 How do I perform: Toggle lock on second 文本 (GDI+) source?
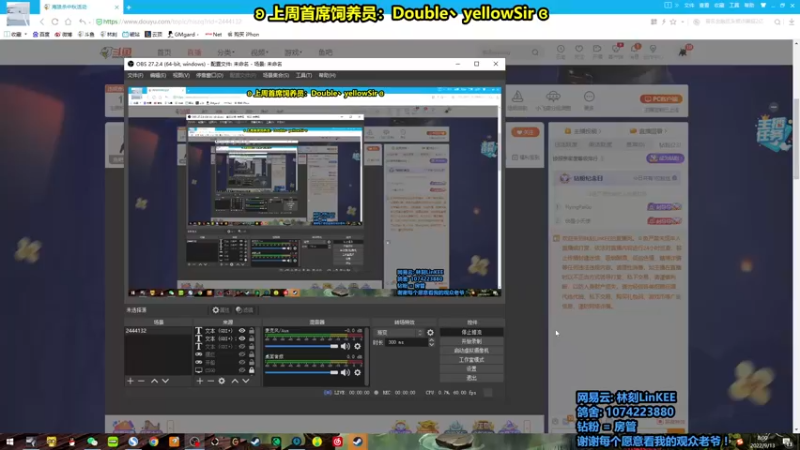coord(252,338)
